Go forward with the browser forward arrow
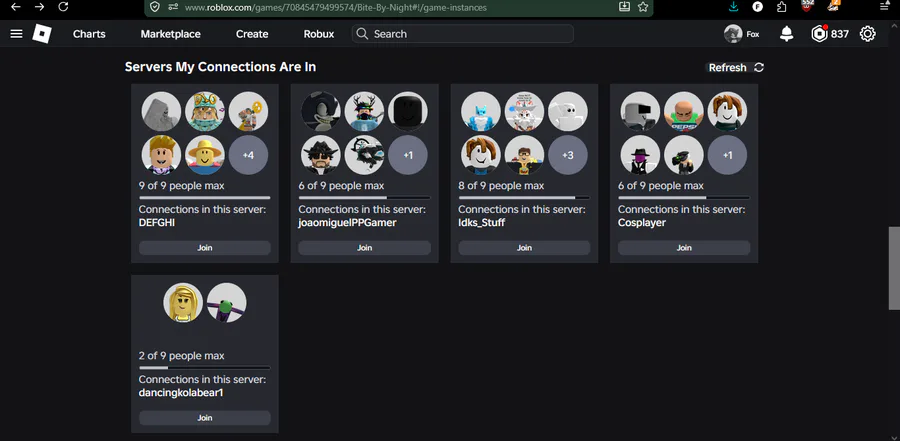Screen dimensions: 900x441 39,7
